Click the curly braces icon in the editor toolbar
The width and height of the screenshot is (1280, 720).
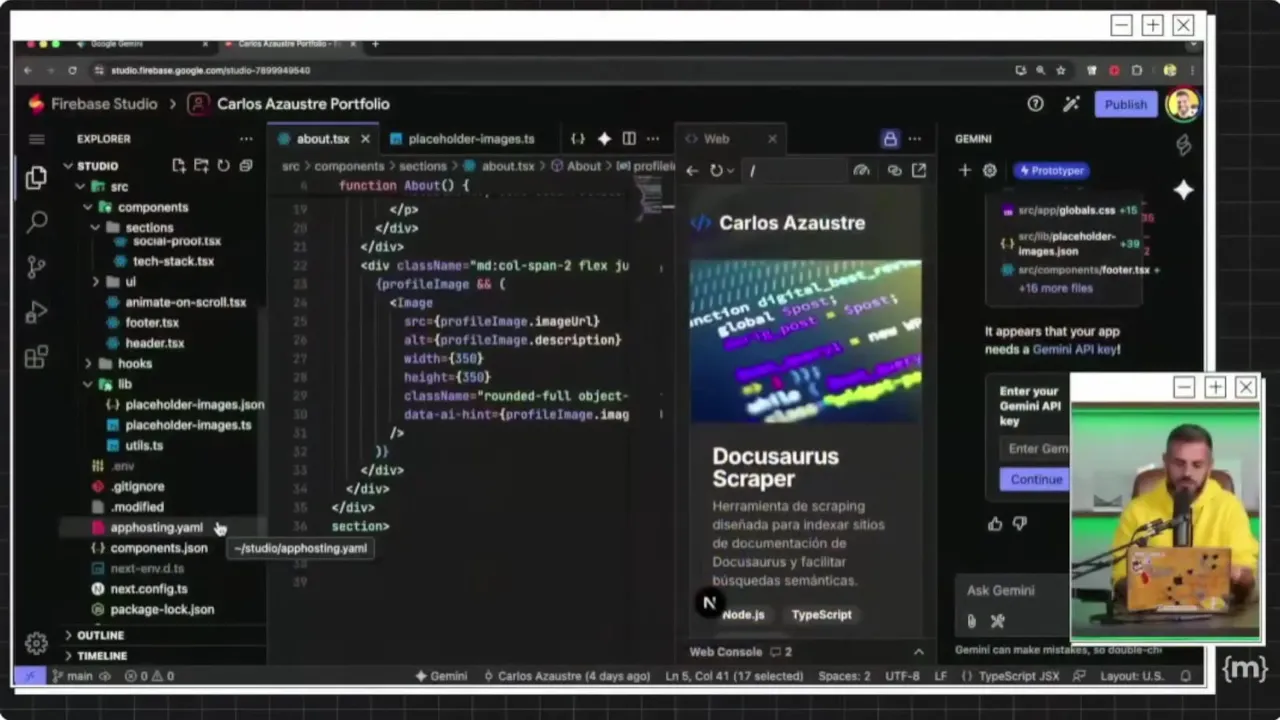tap(578, 139)
